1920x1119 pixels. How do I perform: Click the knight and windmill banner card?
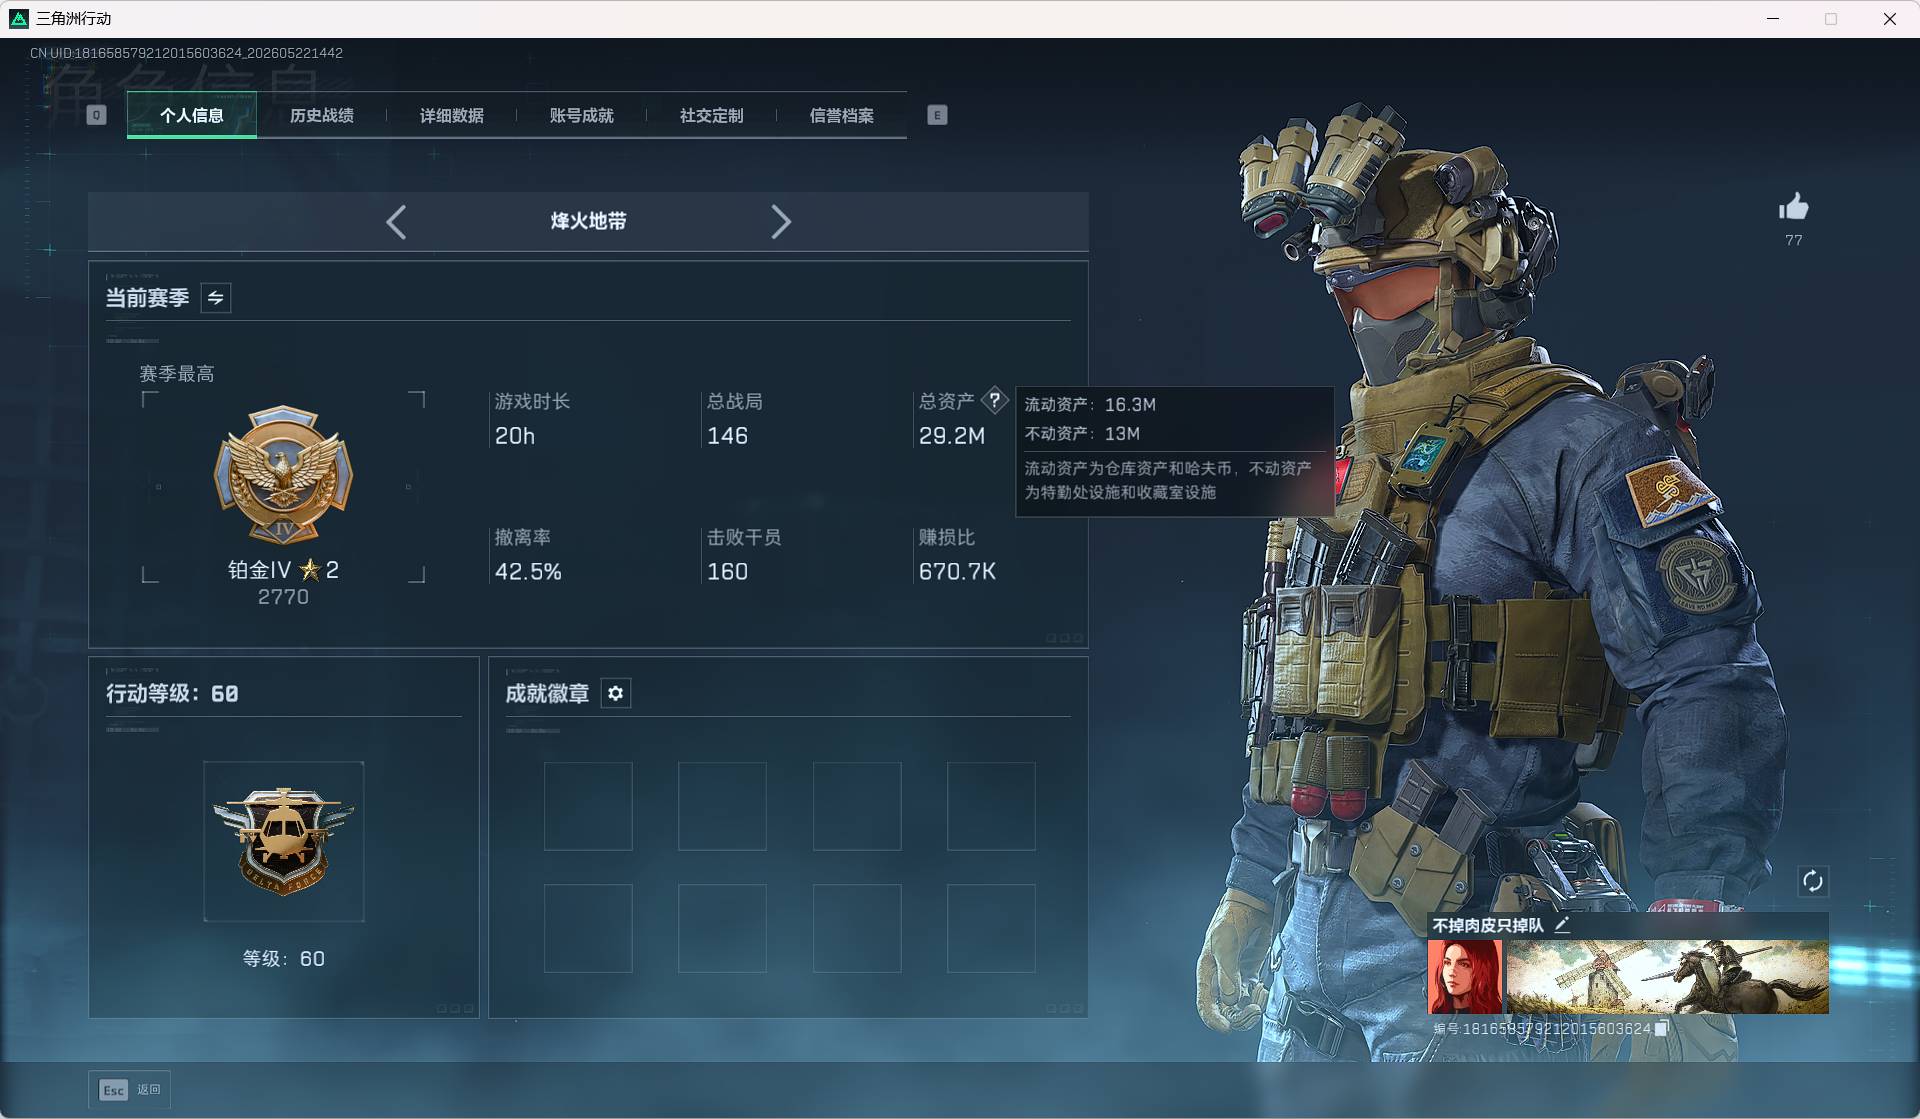pyautogui.click(x=1667, y=977)
